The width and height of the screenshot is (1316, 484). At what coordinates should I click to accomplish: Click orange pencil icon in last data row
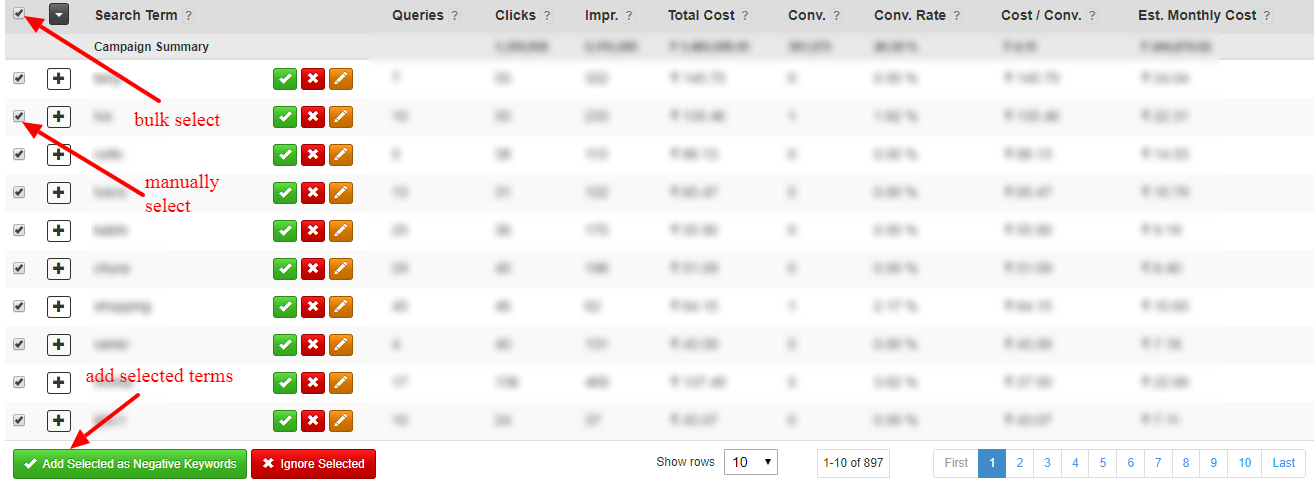click(x=341, y=421)
